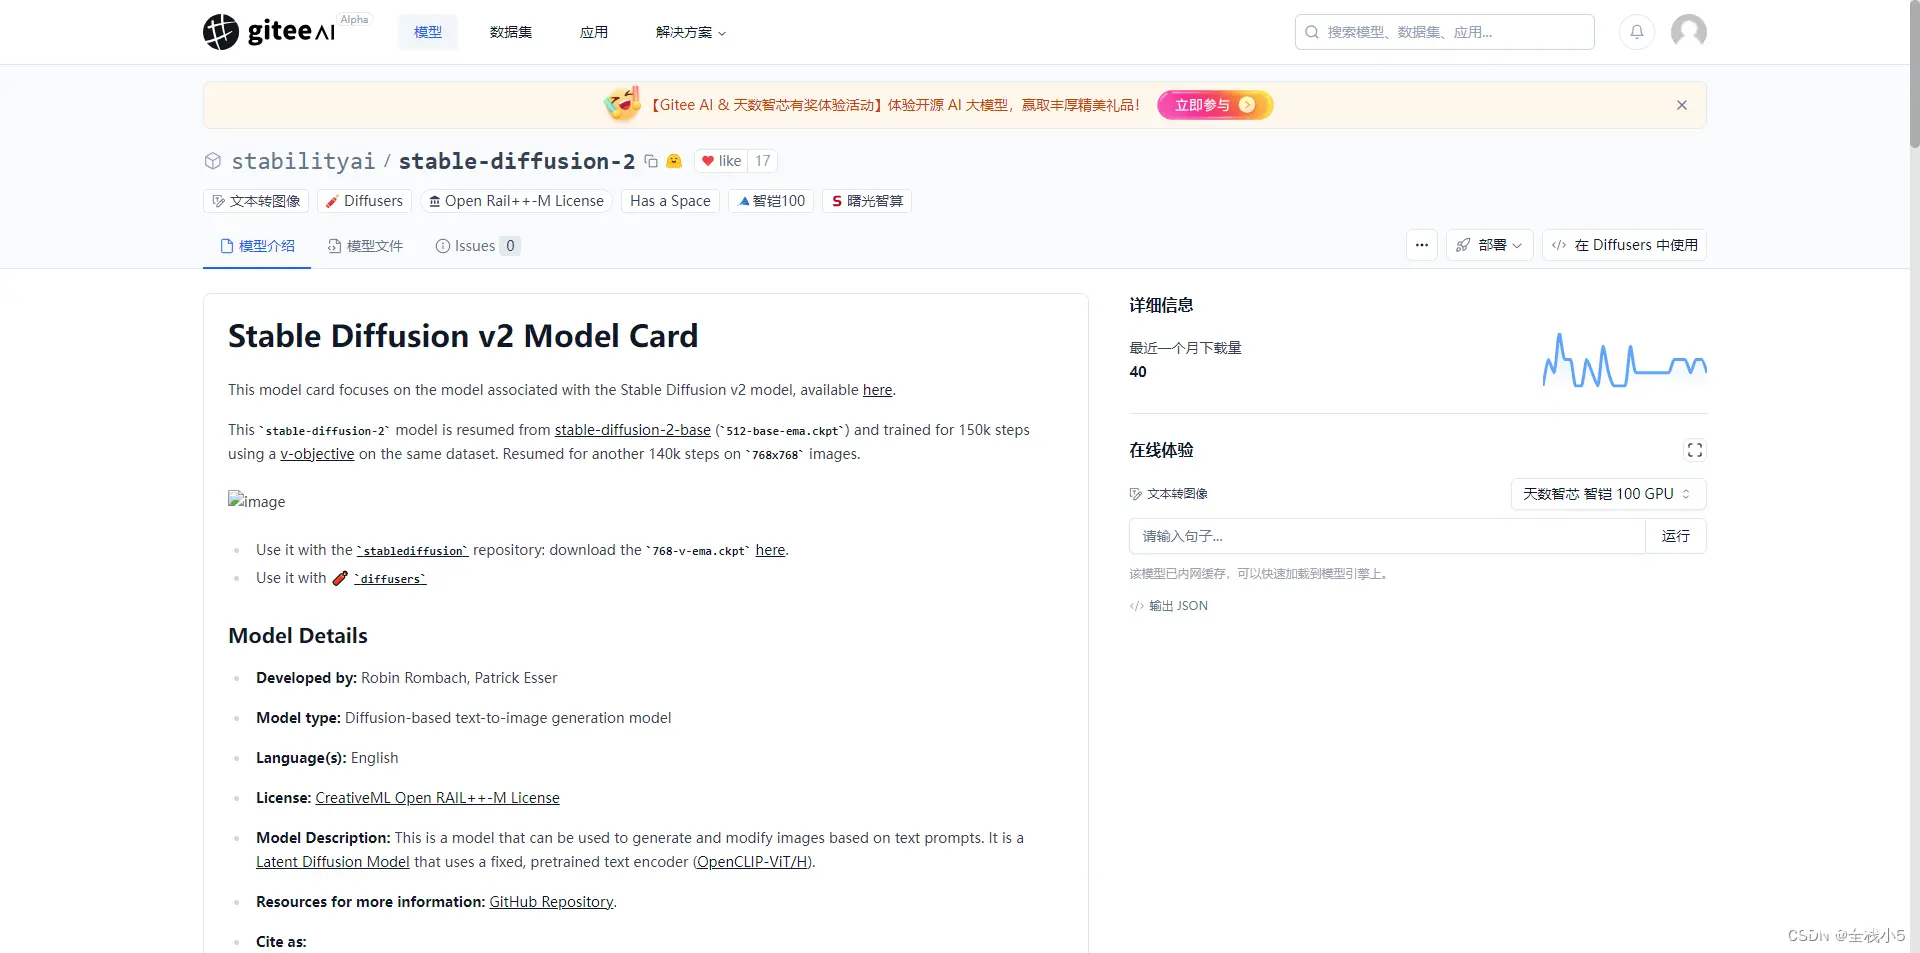Copy the model name stable-diffusion-2
The height and width of the screenshot is (953, 1920).
[651, 161]
